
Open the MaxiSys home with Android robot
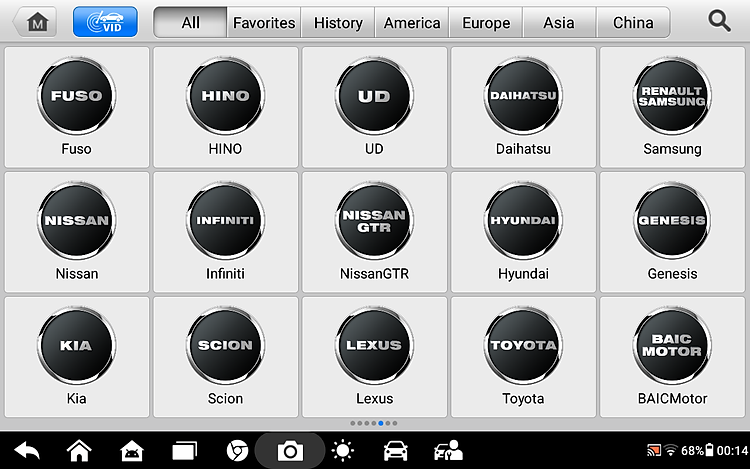pyautogui.click(x=132, y=450)
